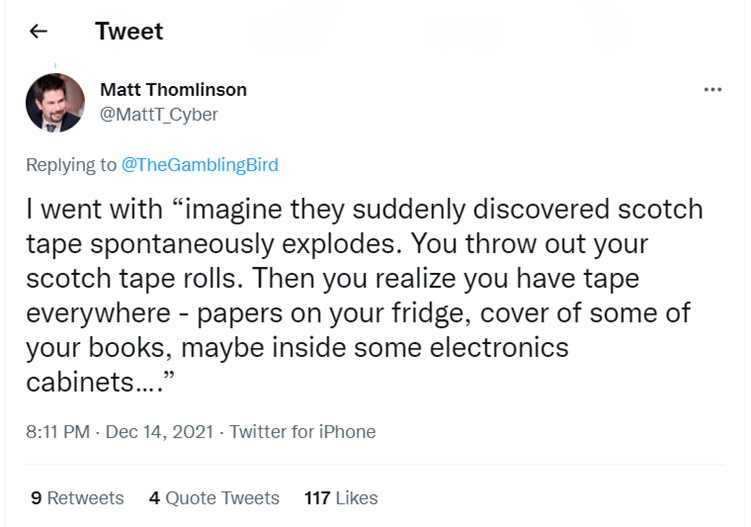Click the word 'everywhere' in the tweet

click(98, 313)
